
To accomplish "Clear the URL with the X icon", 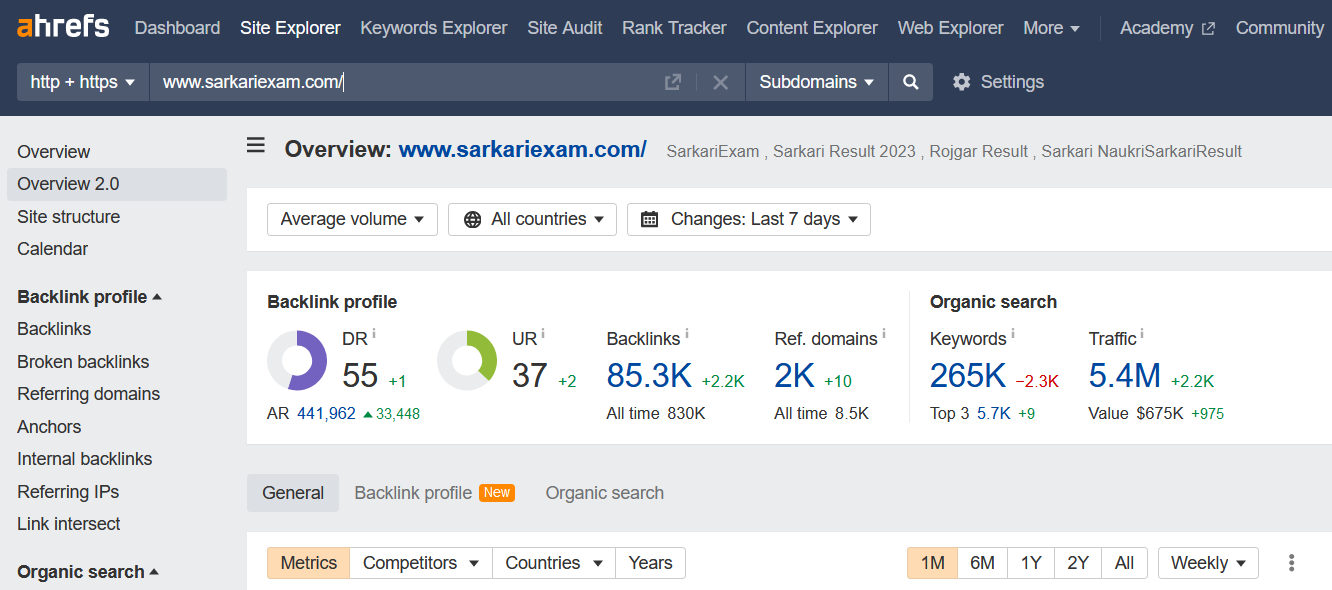I will (x=720, y=82).
